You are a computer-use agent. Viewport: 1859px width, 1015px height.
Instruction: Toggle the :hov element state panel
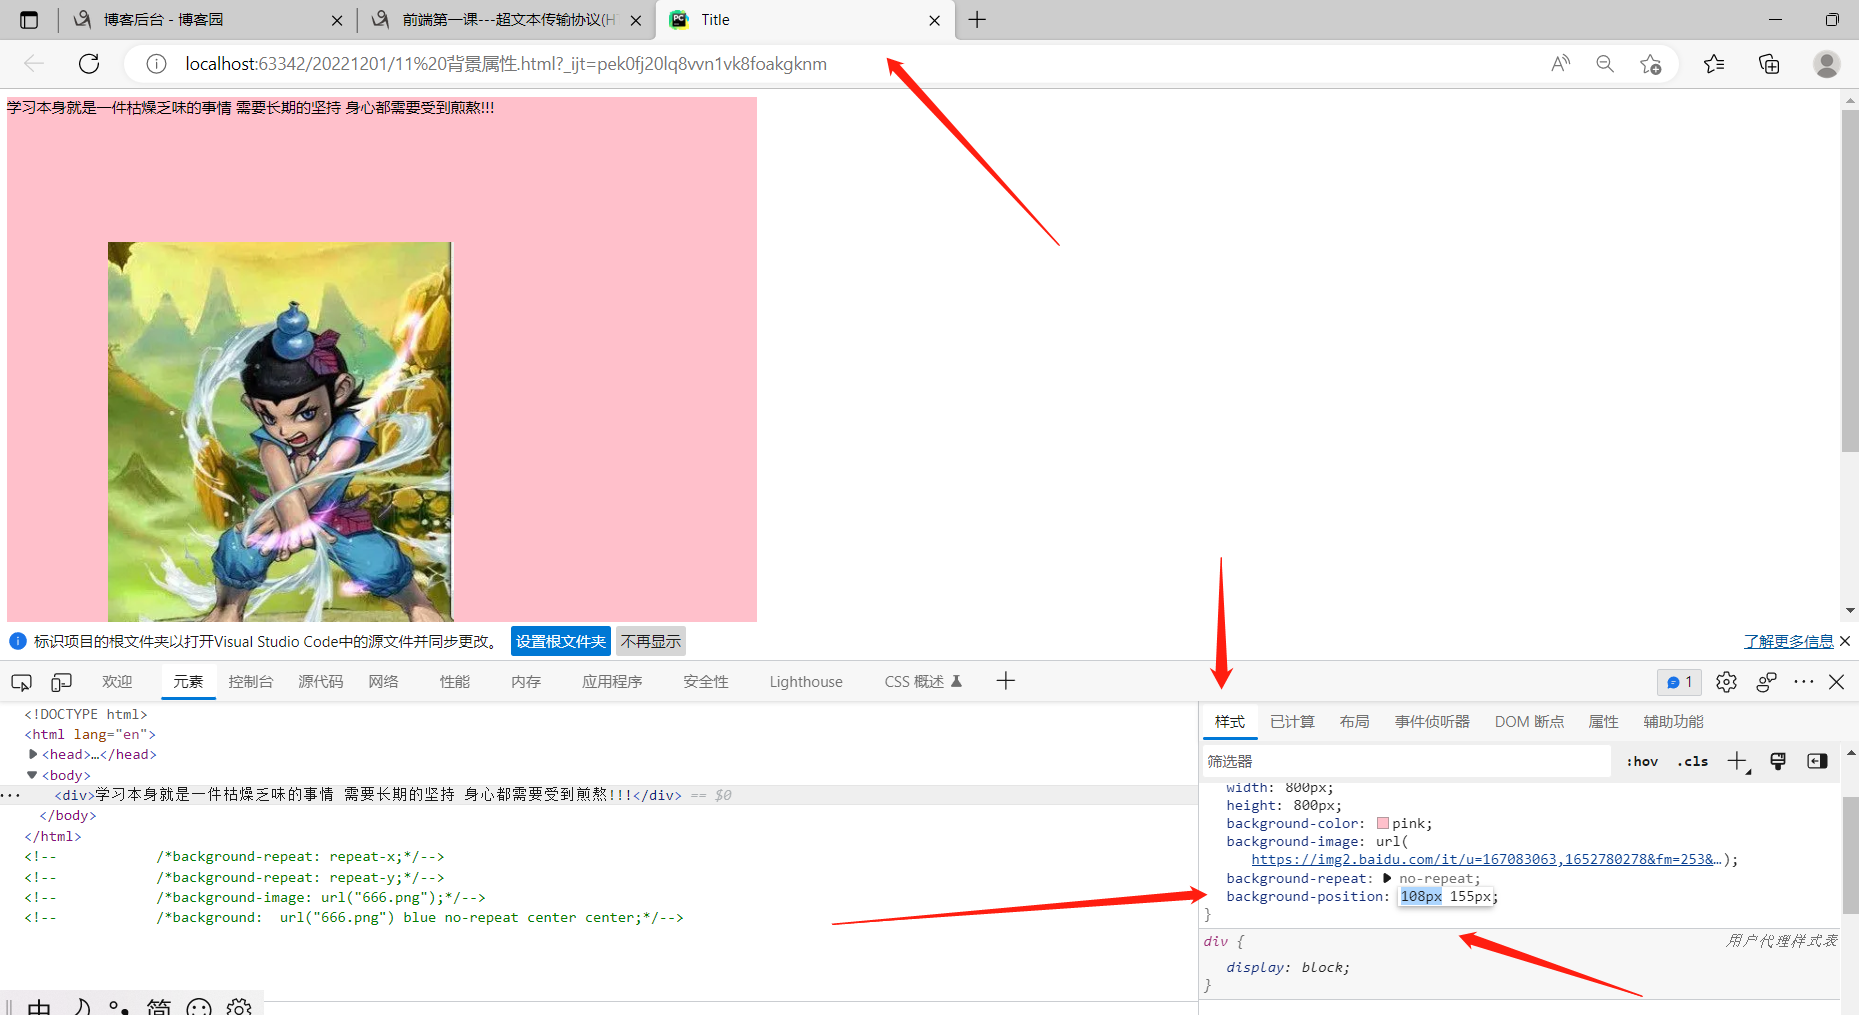(x=1642, y=762)
